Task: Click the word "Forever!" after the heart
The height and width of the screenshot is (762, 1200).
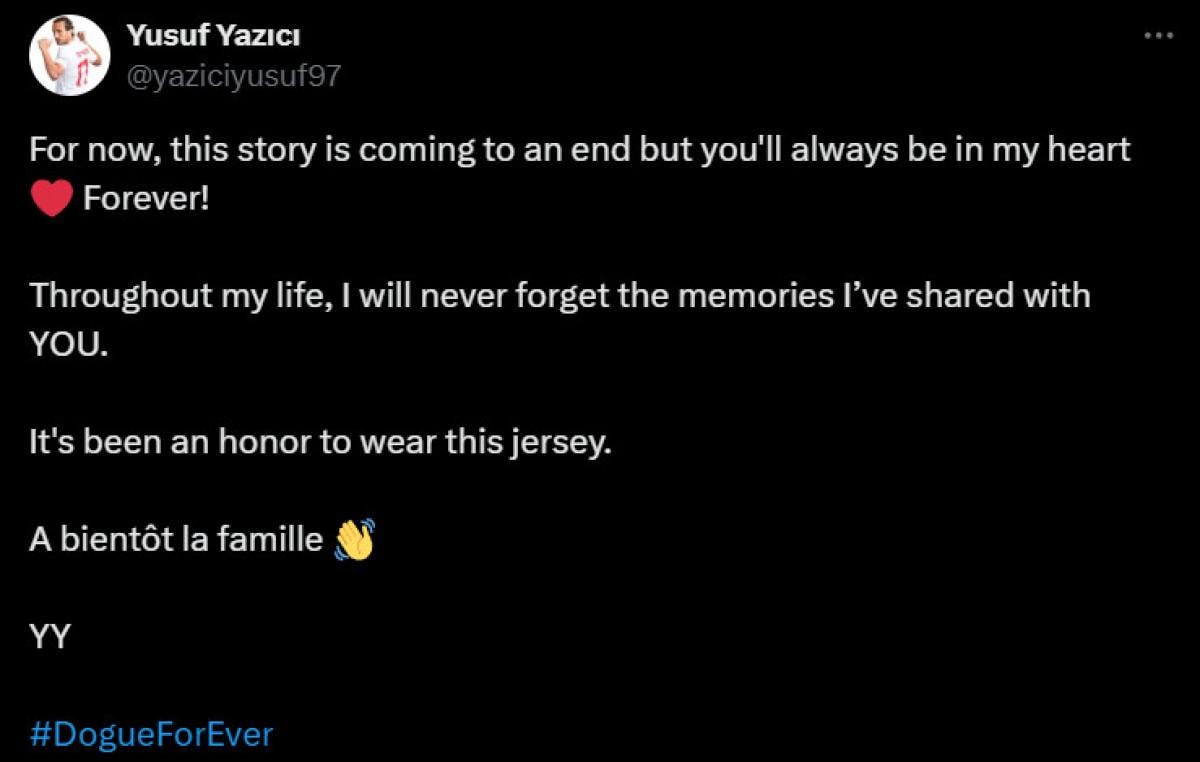Action: point(146,199)
